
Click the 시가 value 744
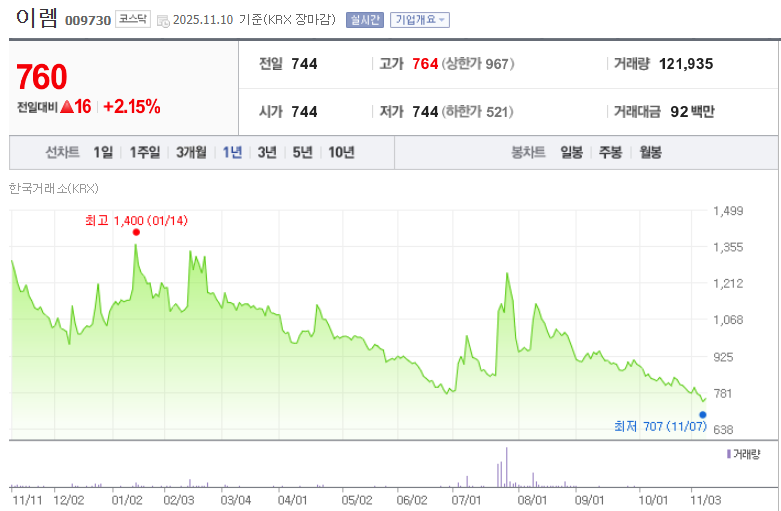304,112
